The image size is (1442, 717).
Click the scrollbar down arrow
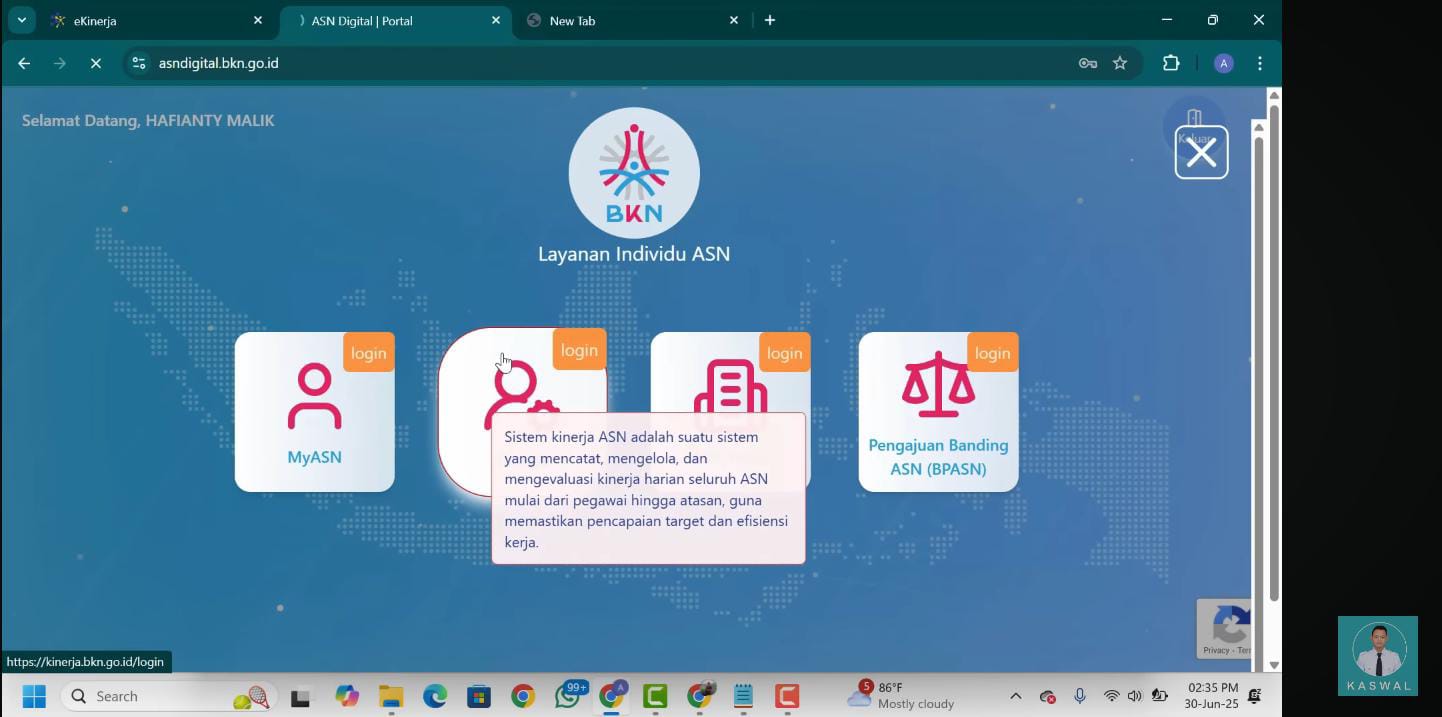click(1274, 665)
